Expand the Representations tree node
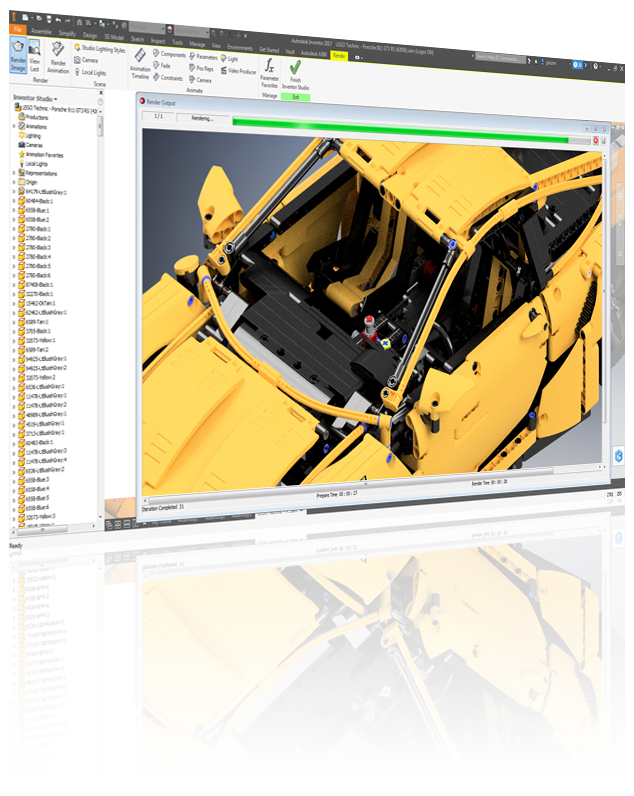Image resolution: width=634 pixels, height=796 pixels. coord(13,172)
